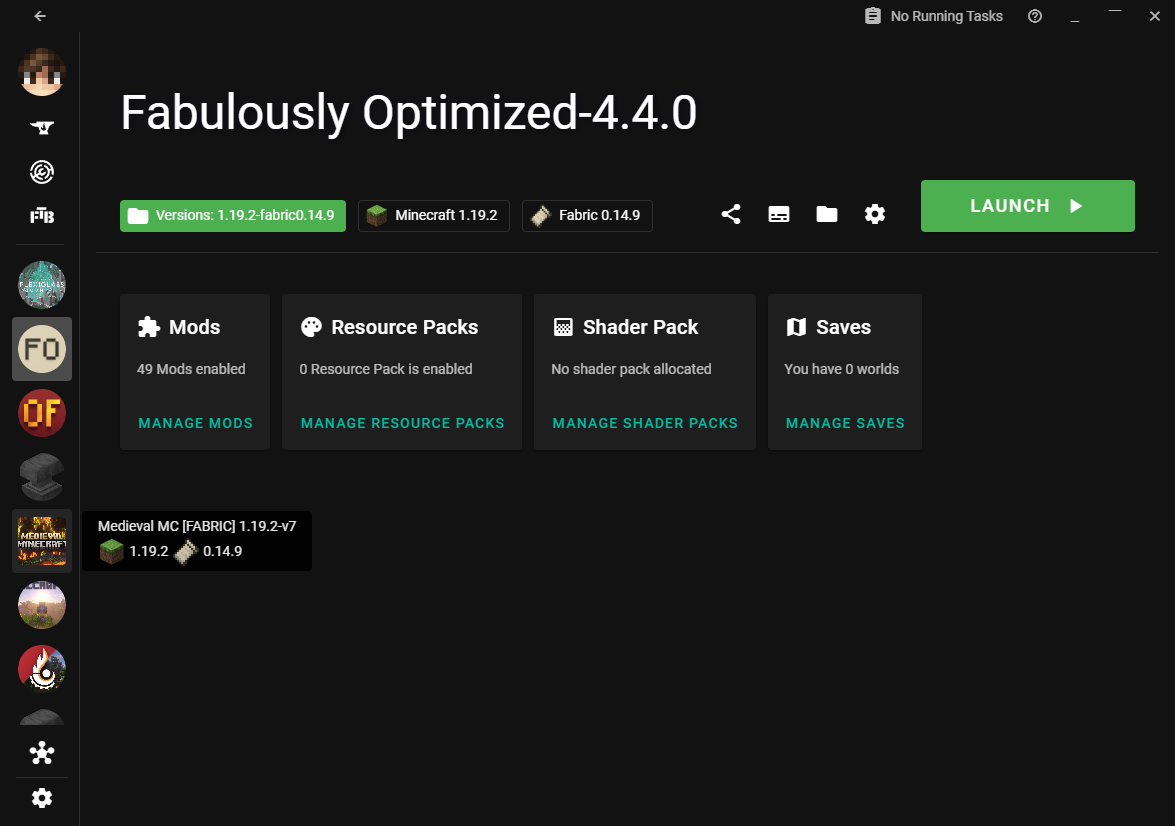This screenshot has width=1175, height=826.
Task: Click 'You have 0 worlds' text
Action: click(842, 369)
